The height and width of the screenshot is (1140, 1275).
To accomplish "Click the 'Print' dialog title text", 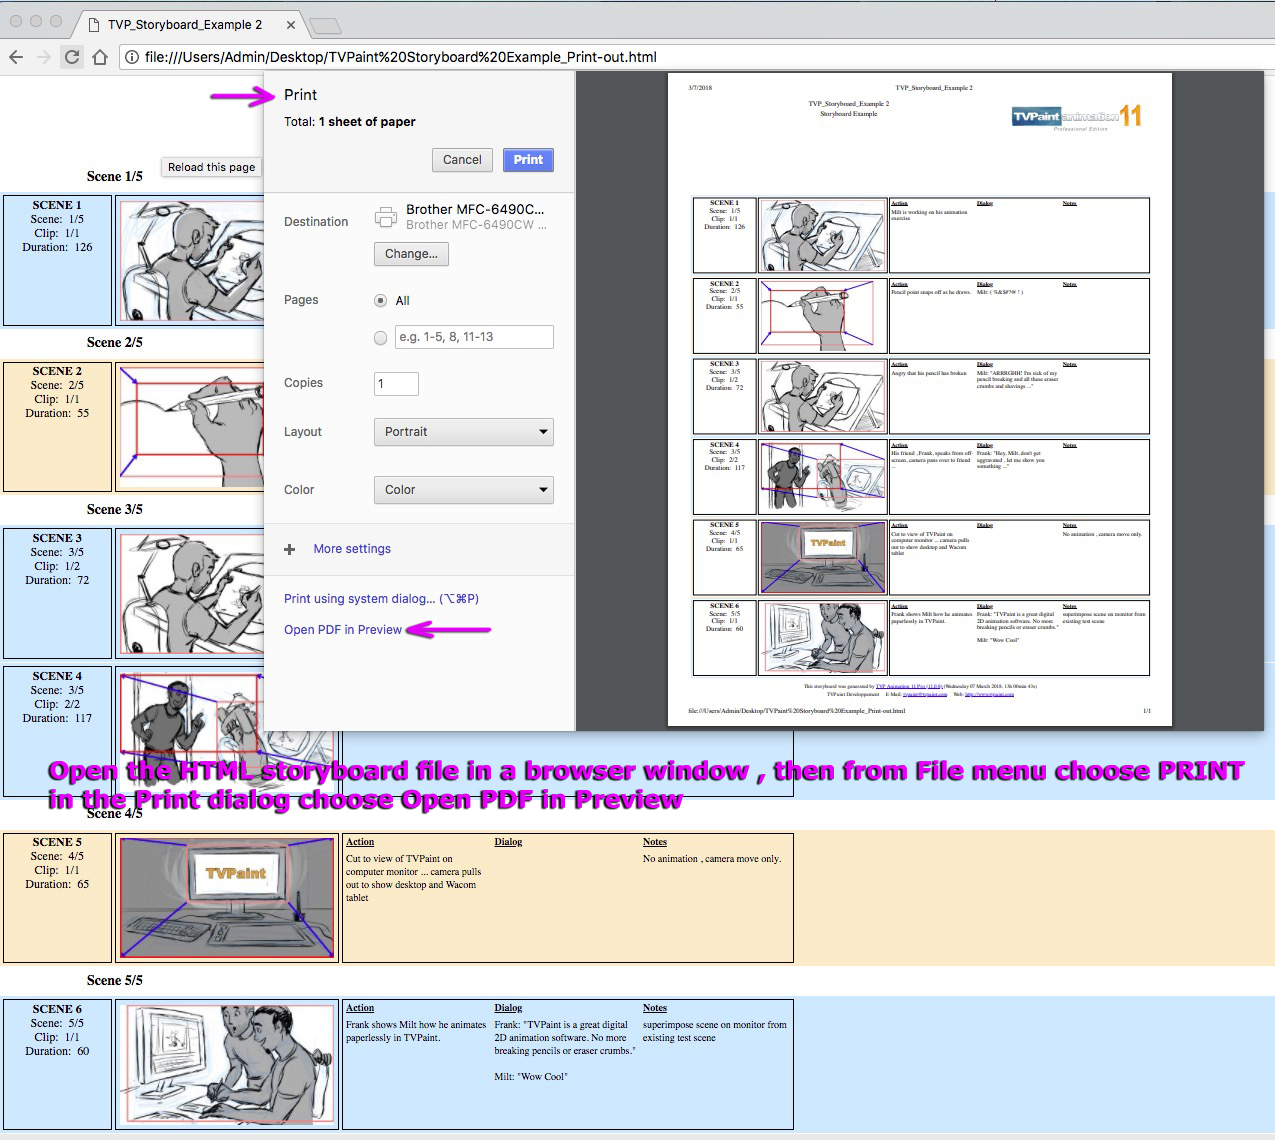I will (300, 95).
